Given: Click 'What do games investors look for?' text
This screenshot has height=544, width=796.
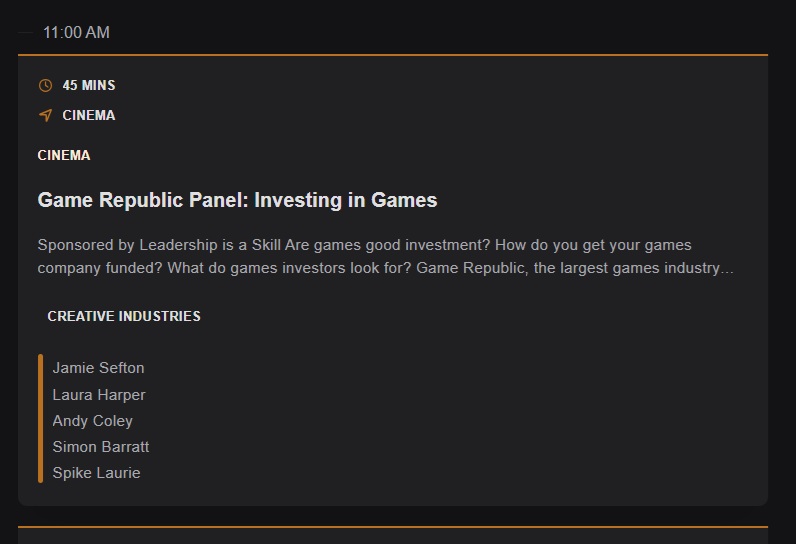Looking at the screenshot, I should [x=290, y=268].
